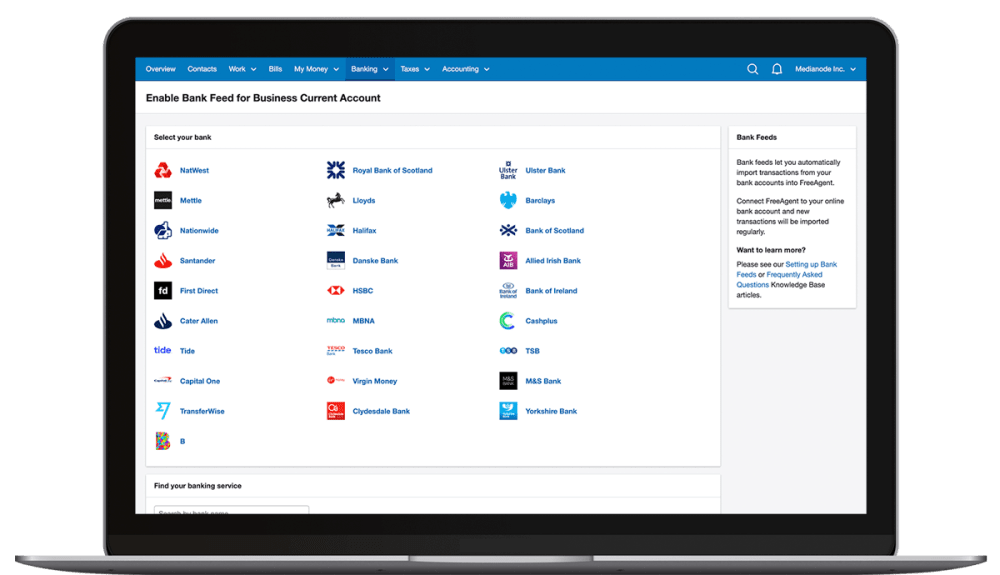The height and width of the screenshot is (575, 1000).
Task: Click the Clydesdale Bank logo icon
Action: 336,411
